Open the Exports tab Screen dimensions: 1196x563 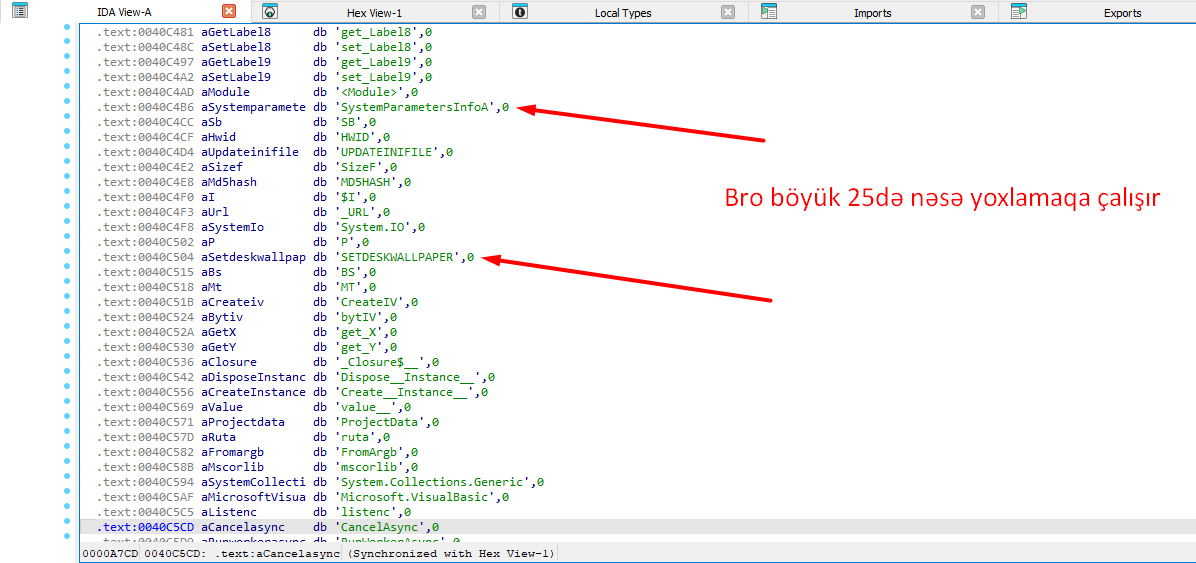[x=1122, y=13]
